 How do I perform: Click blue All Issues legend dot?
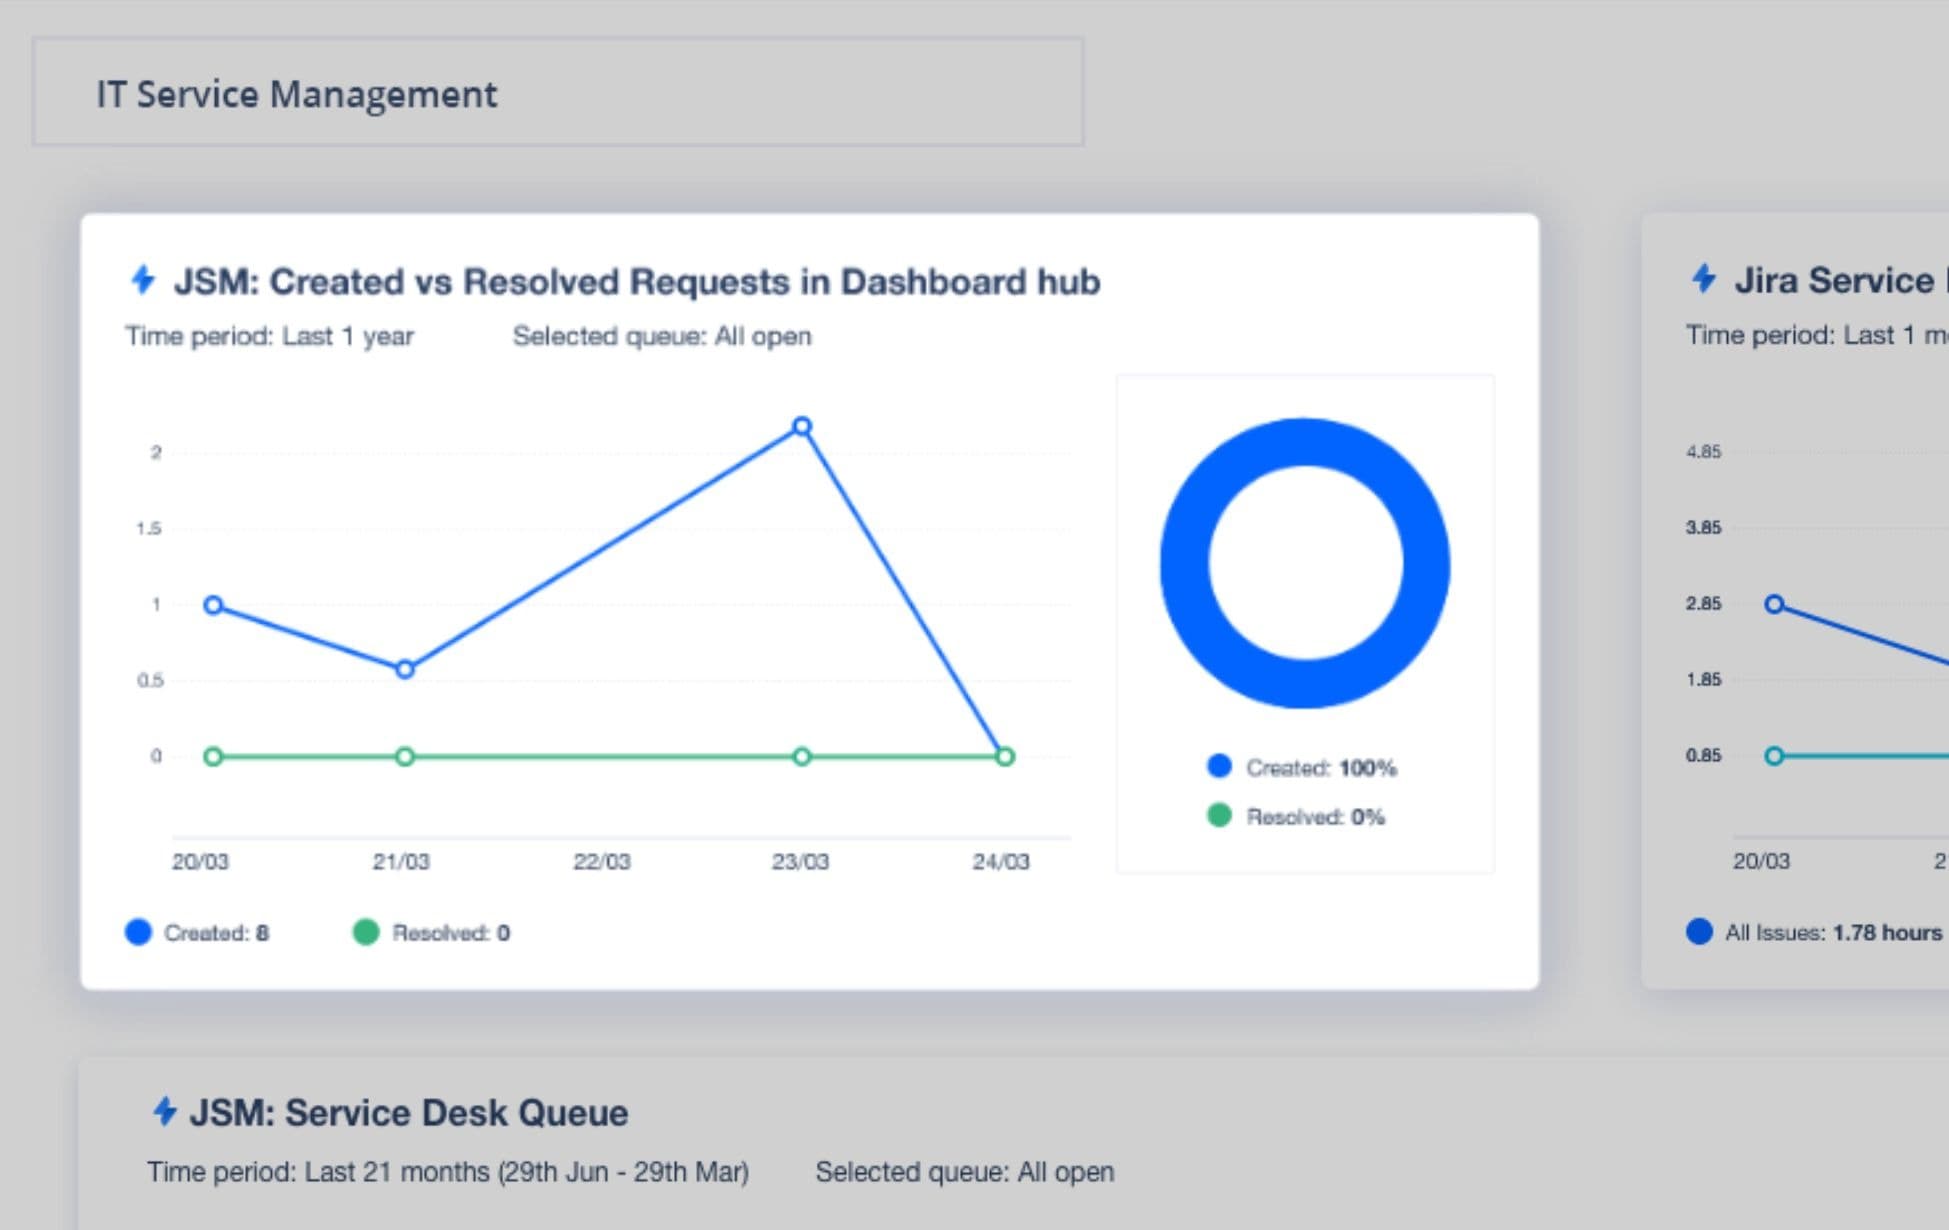tap(1699, 932)
